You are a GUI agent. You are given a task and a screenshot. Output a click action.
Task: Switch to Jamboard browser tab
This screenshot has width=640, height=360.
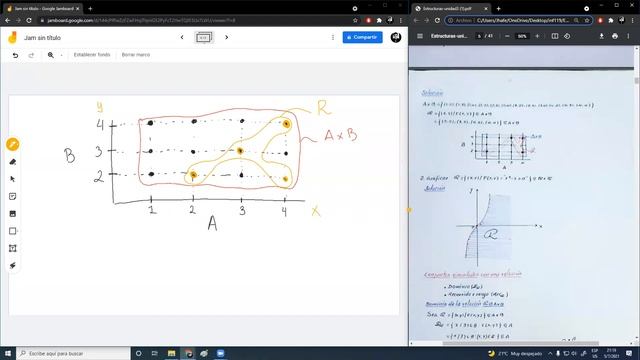(x=43, y=8)
